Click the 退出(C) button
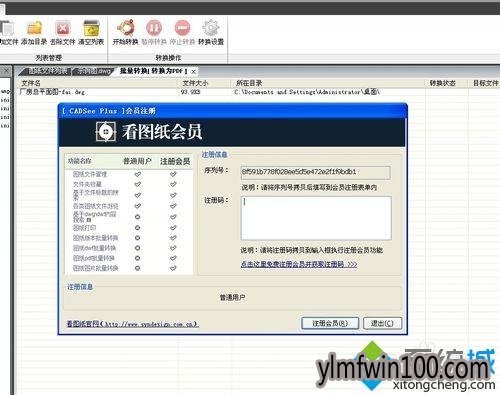The height and width of the screenshot is (395, 500). pyautogui.click(x=382, y=323)
